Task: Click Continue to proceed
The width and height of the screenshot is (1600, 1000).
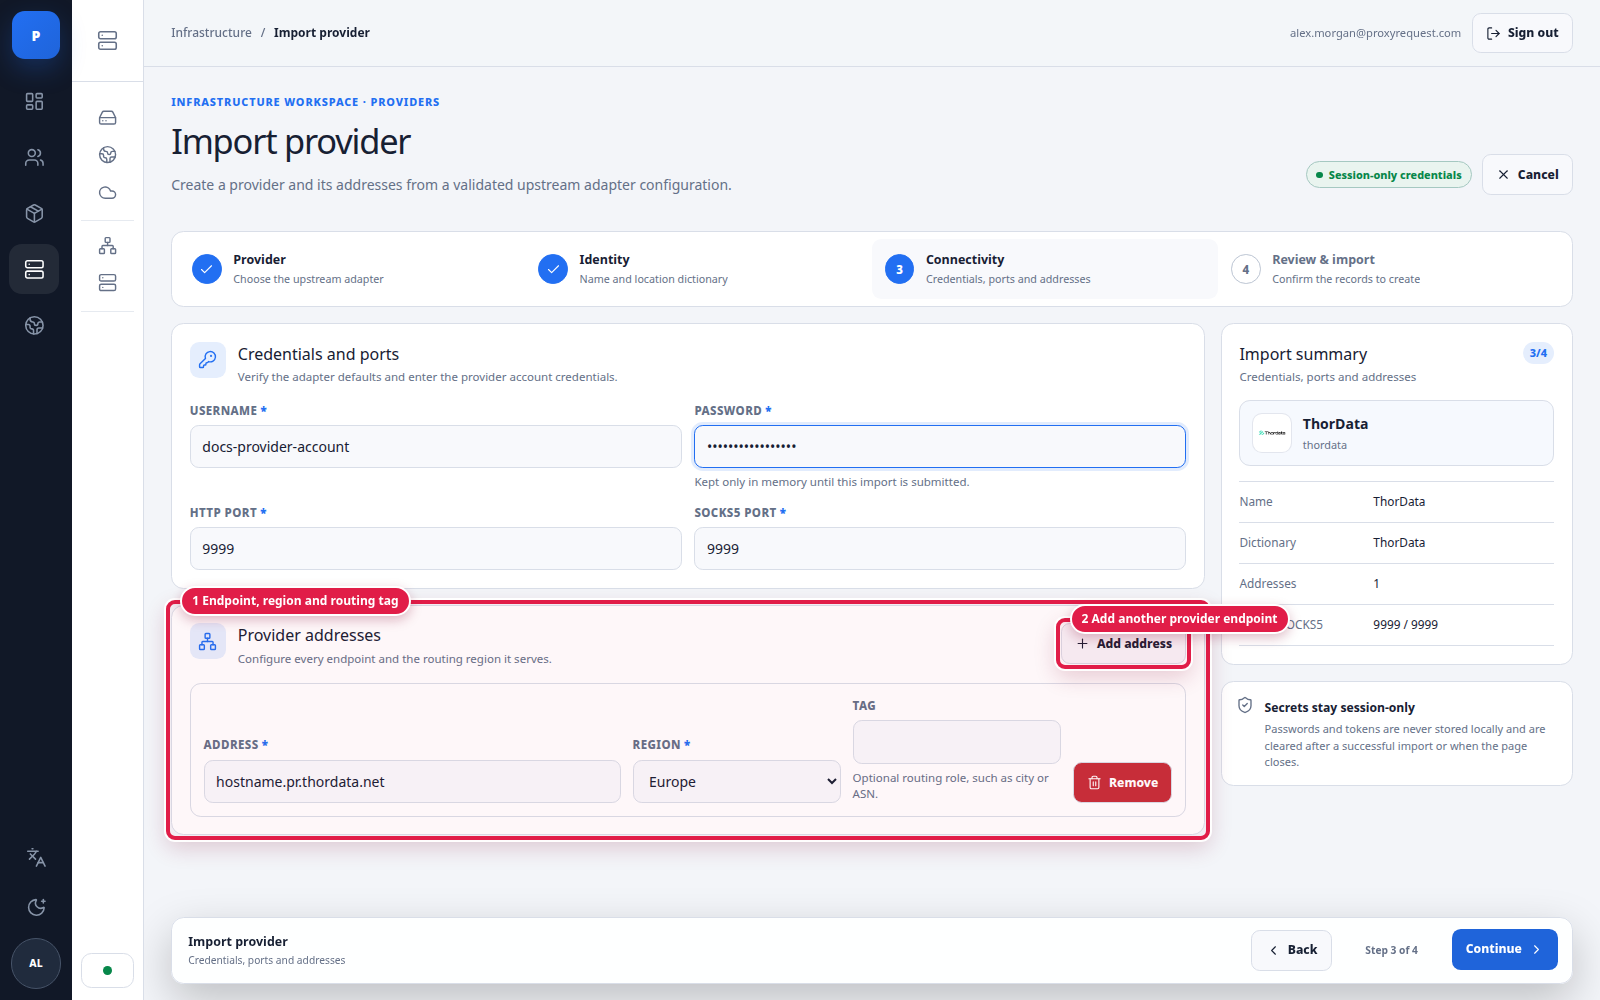Action: click(x=1504, y=950)
